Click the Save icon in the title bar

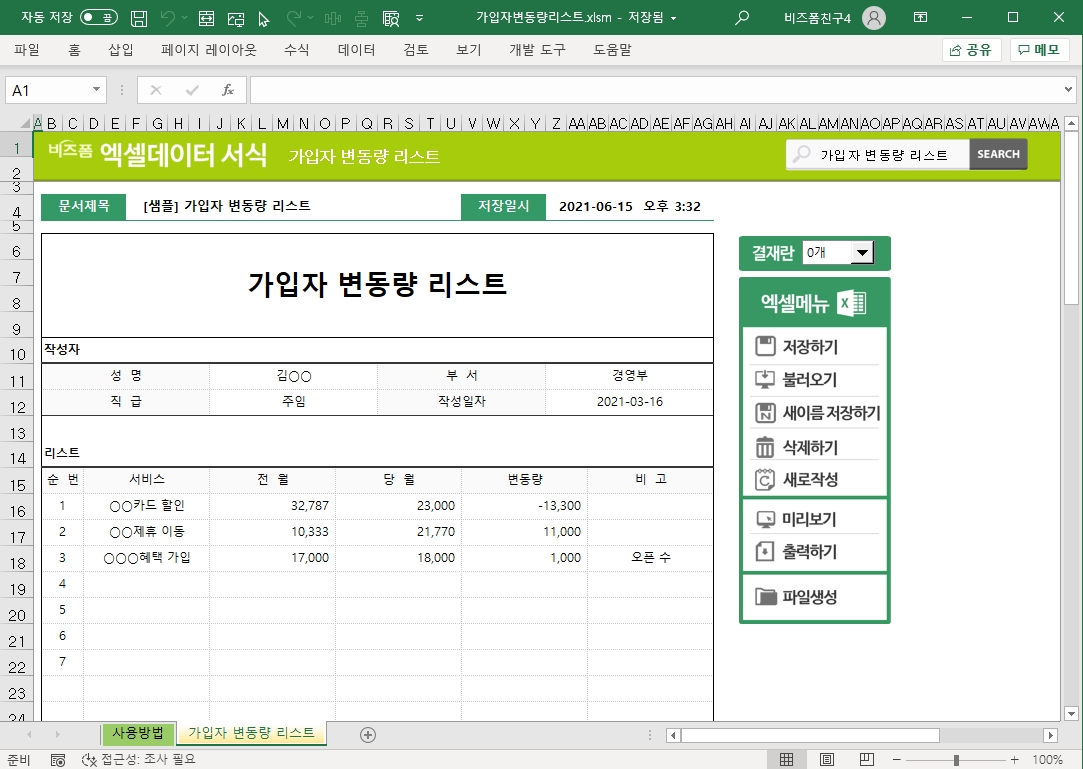[140, 18]
